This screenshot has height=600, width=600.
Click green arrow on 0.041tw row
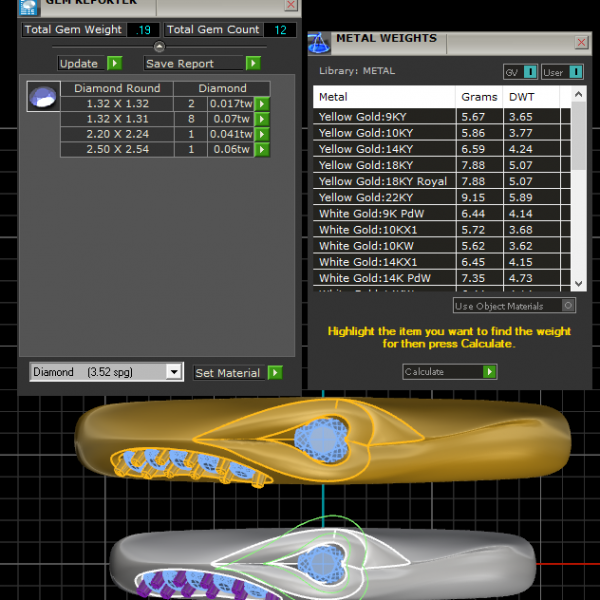pos(262,134)
